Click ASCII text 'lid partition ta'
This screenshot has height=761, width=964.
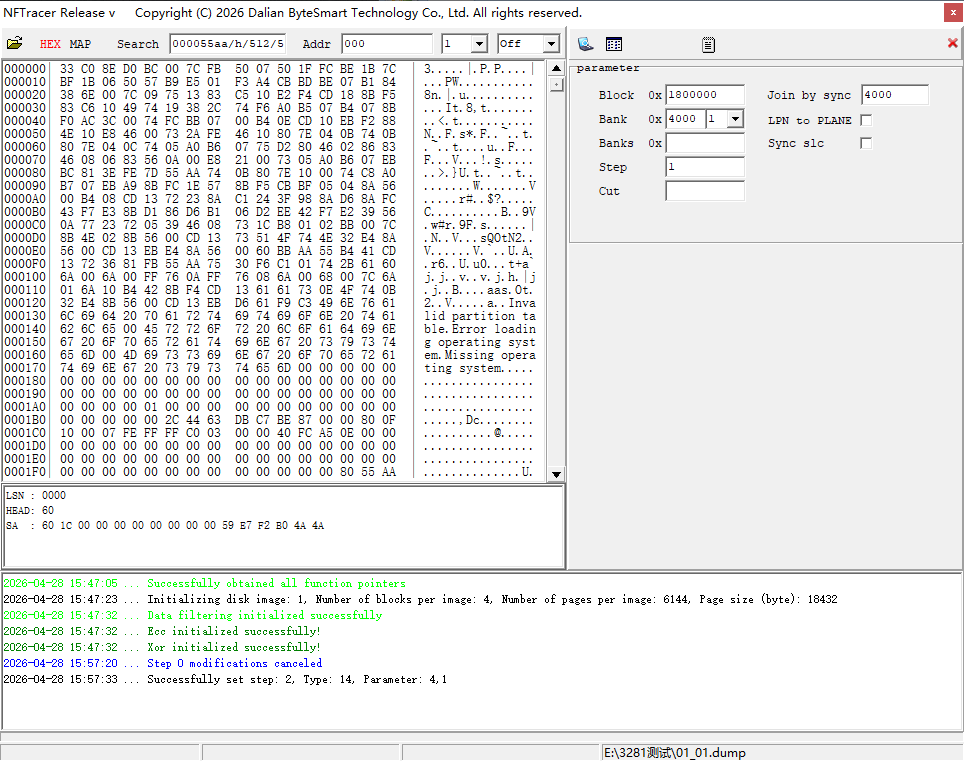[480, 316]
